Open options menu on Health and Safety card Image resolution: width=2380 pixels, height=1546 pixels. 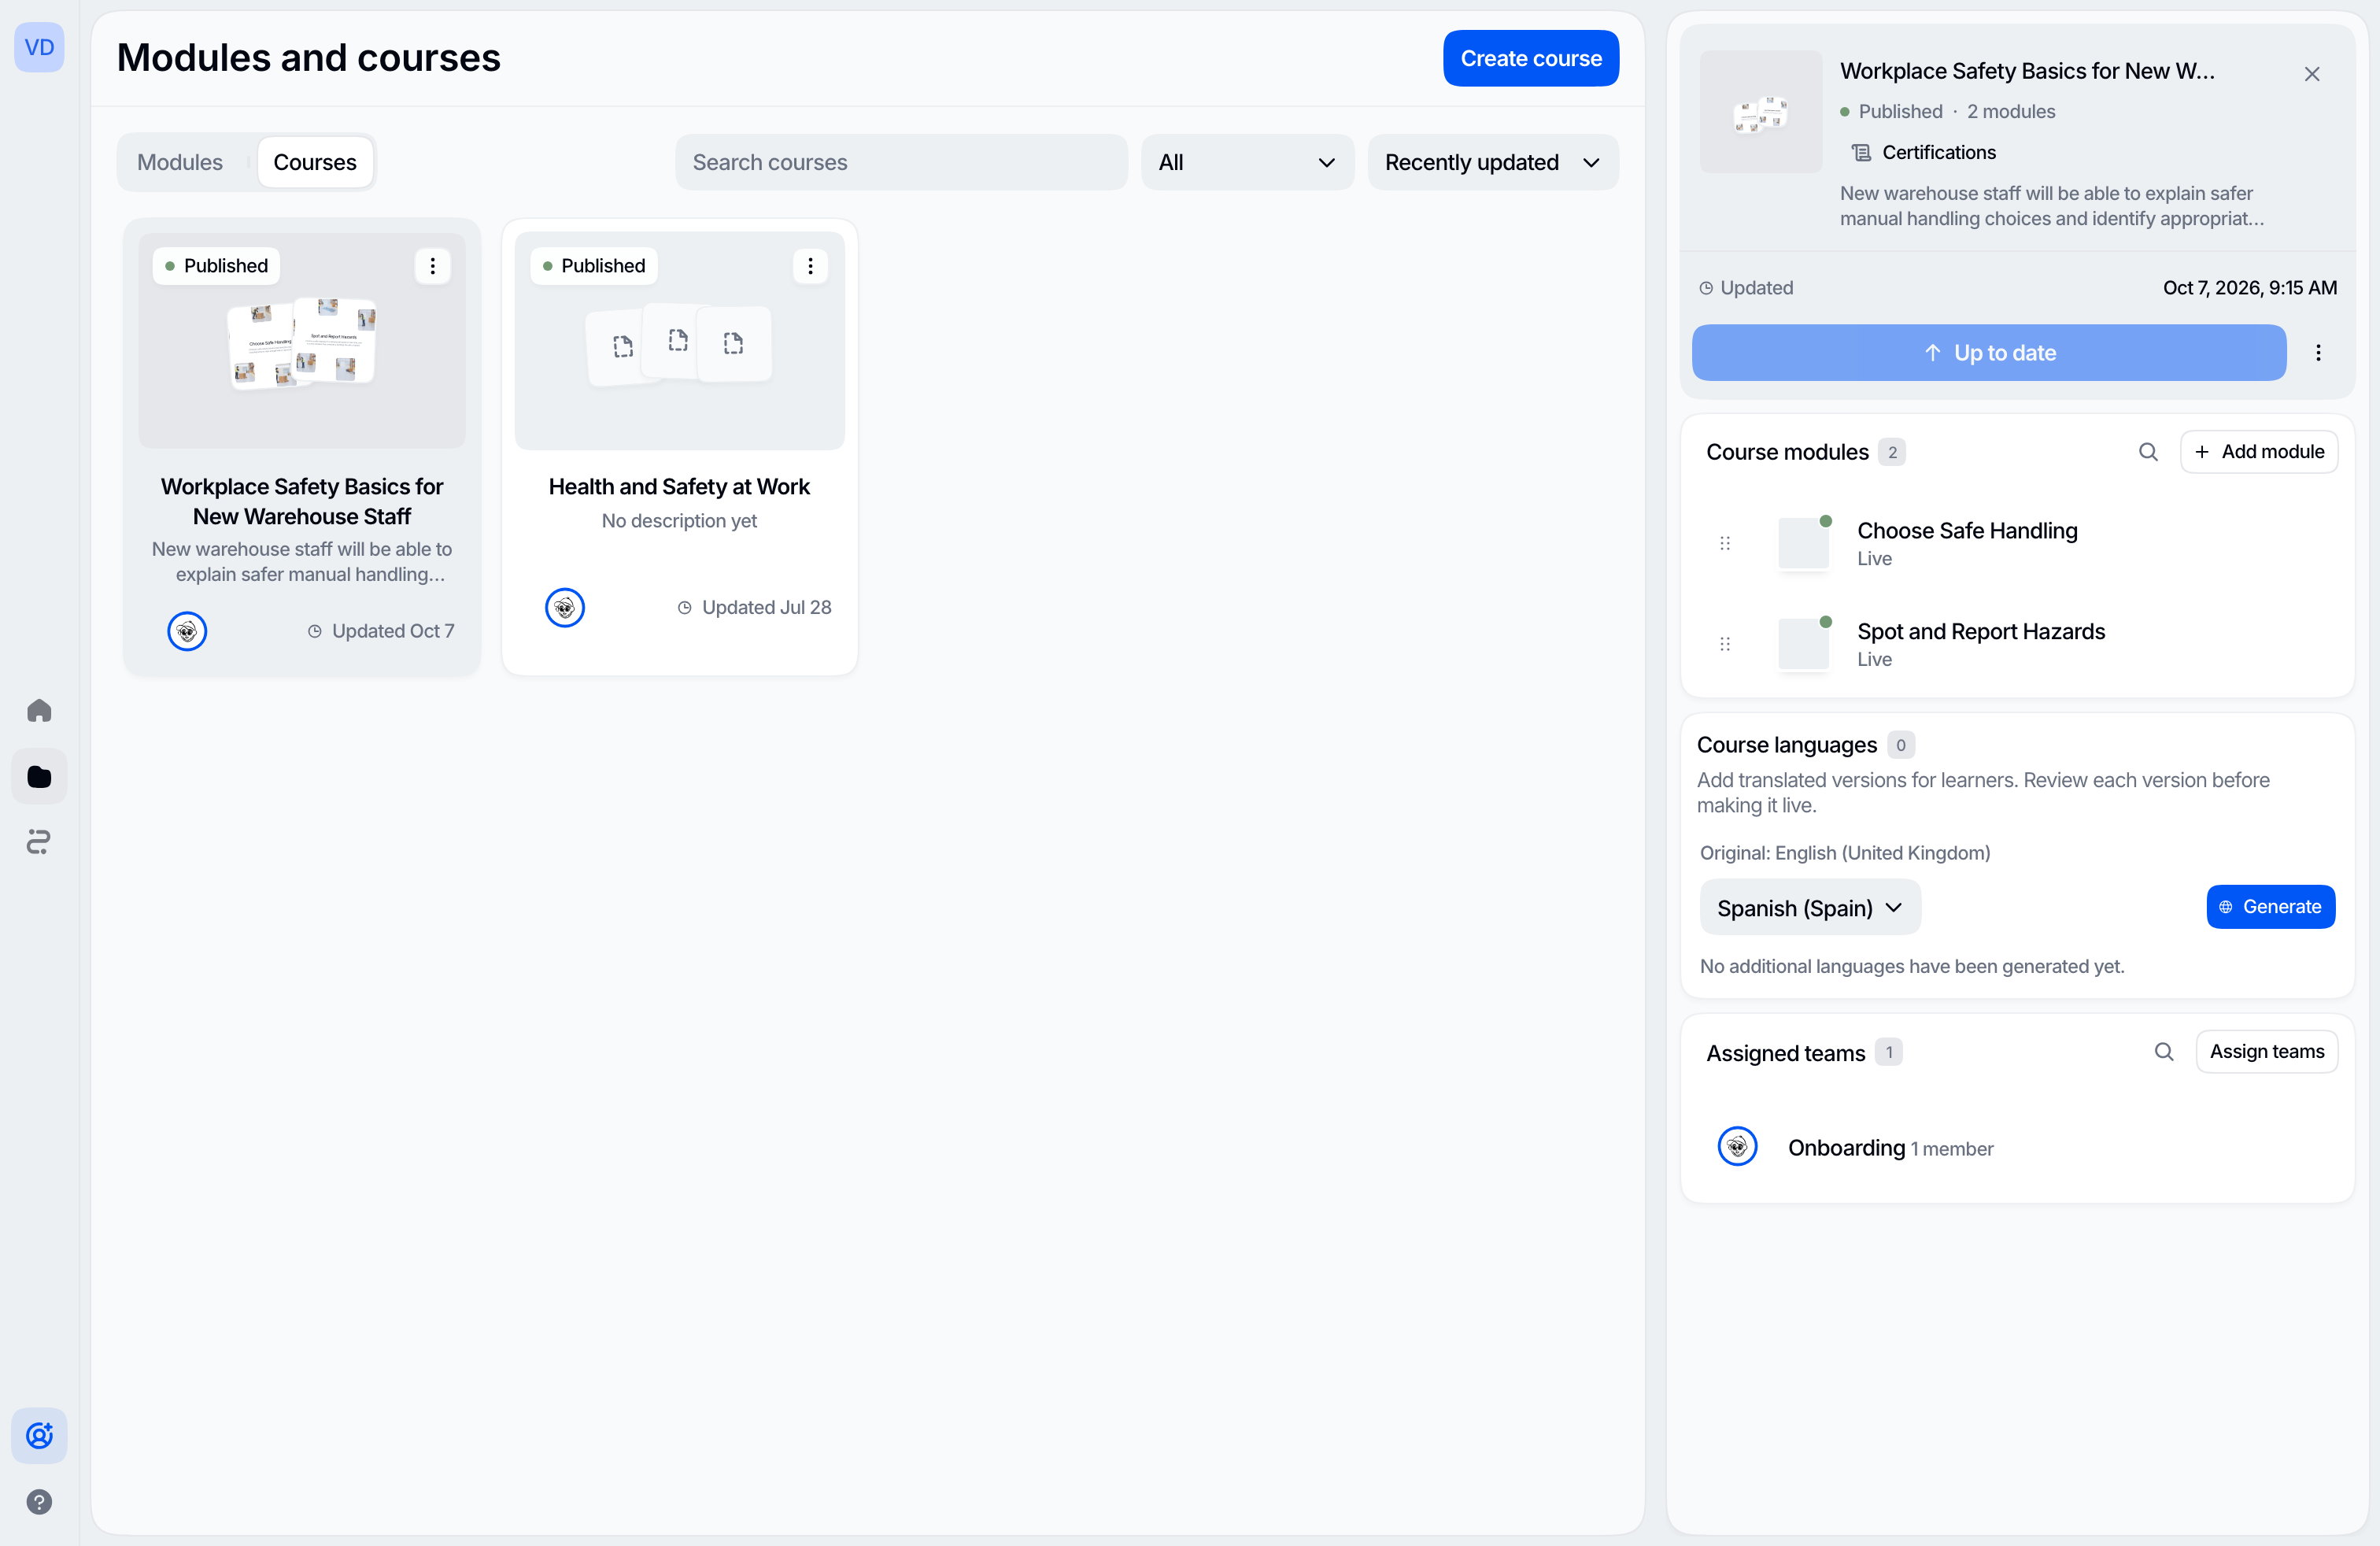811,266
